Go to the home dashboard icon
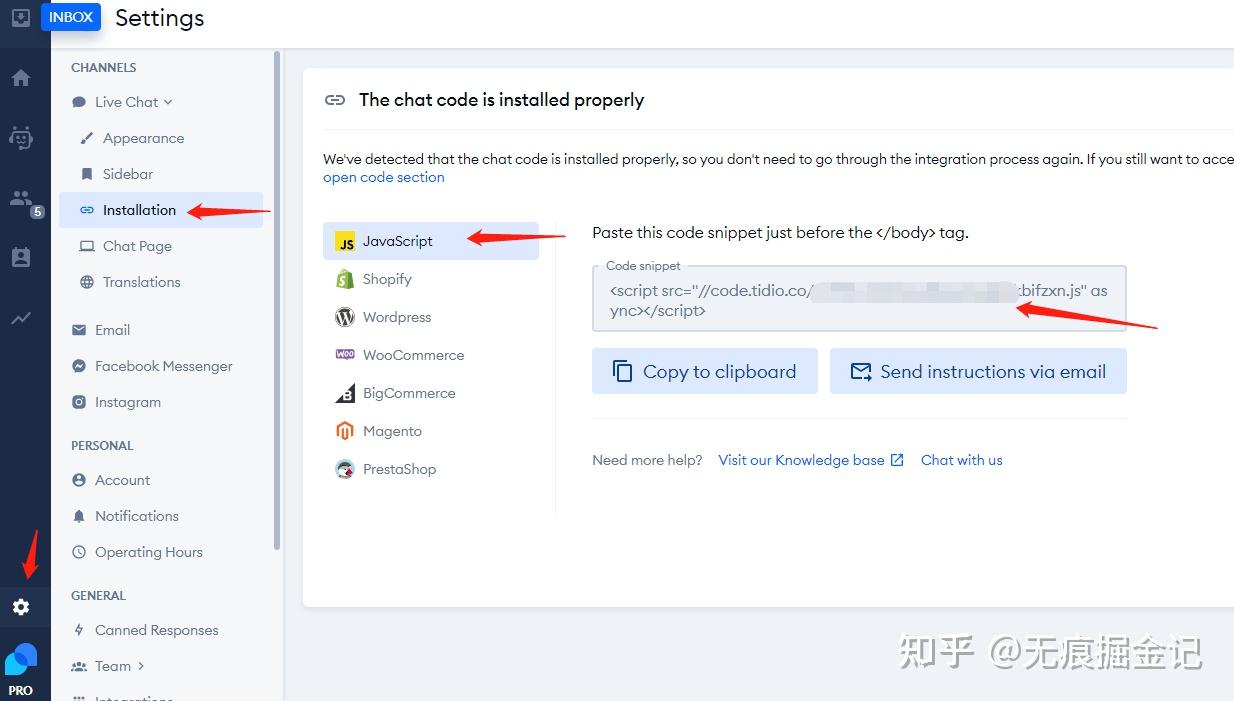Screen dimensions: 1234x701 [21, 78]
